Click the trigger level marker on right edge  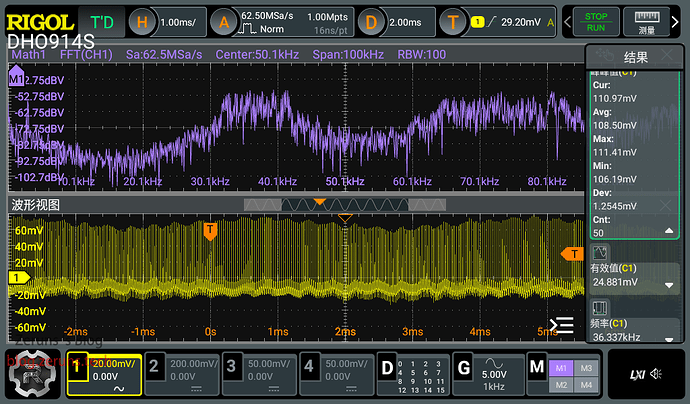[x=572, y=254]
